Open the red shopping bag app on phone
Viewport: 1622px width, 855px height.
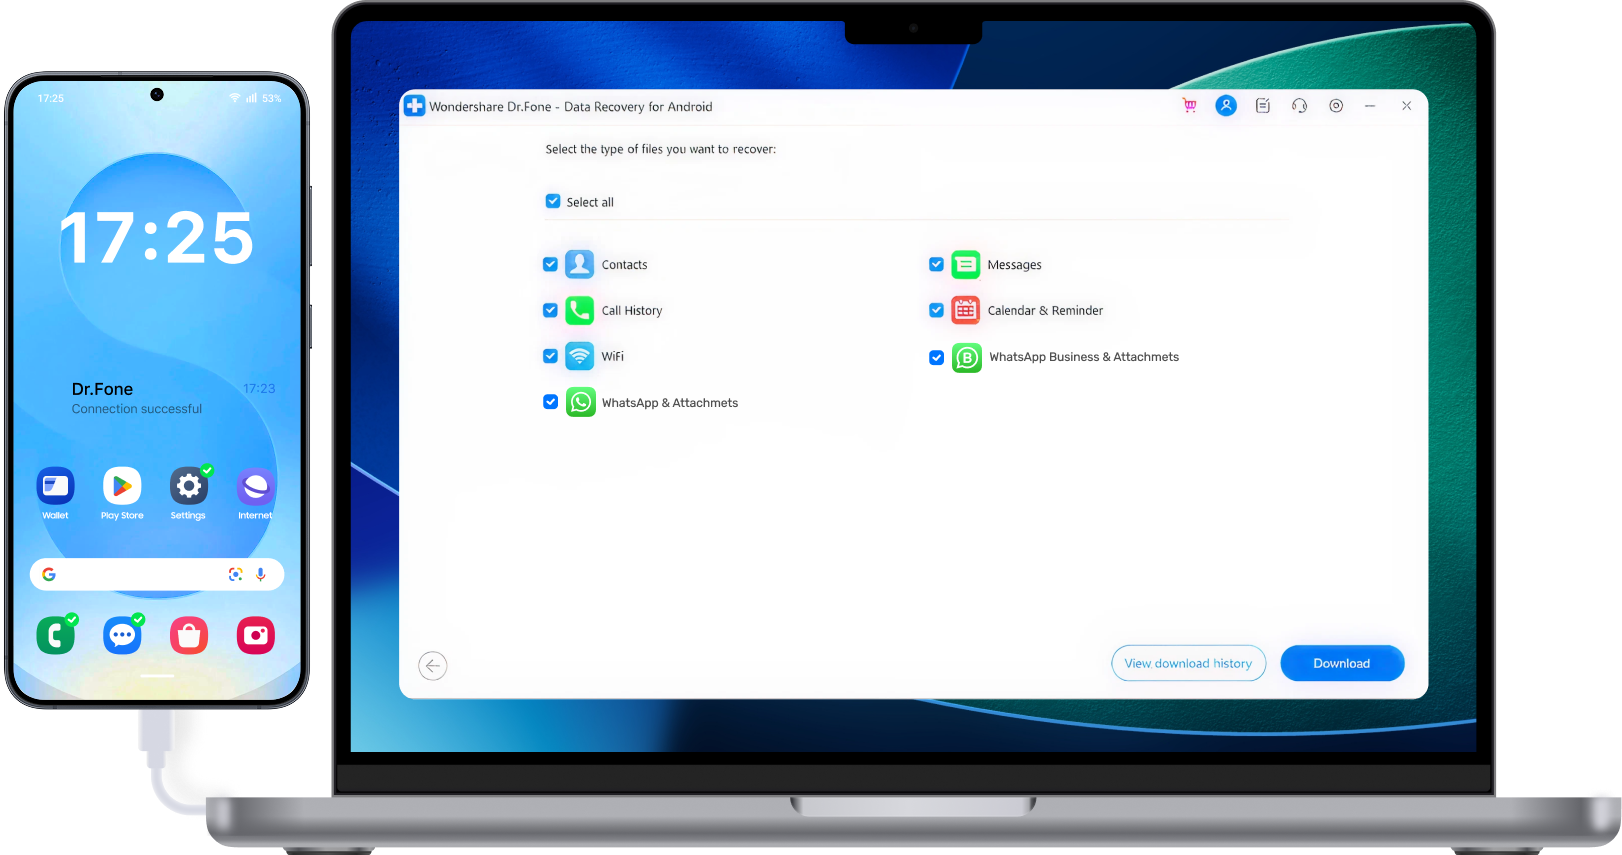[x=188, y=635]
